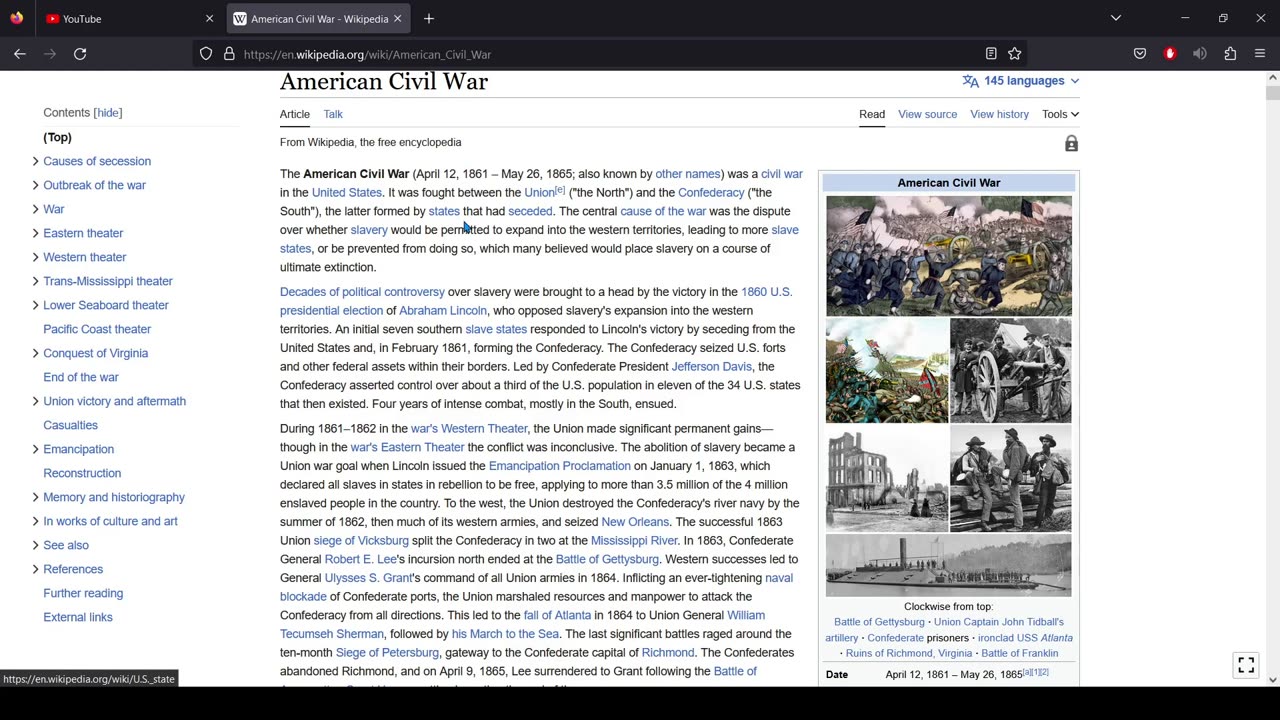Go to External links section
1280x720 pixels.
point(78,617)
